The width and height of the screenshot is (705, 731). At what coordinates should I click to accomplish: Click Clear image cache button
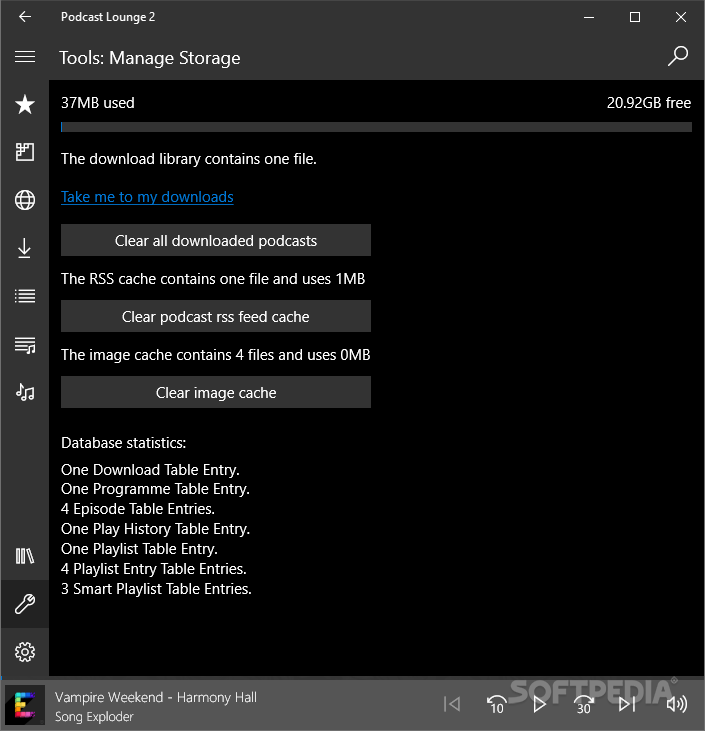click(216, 392)
